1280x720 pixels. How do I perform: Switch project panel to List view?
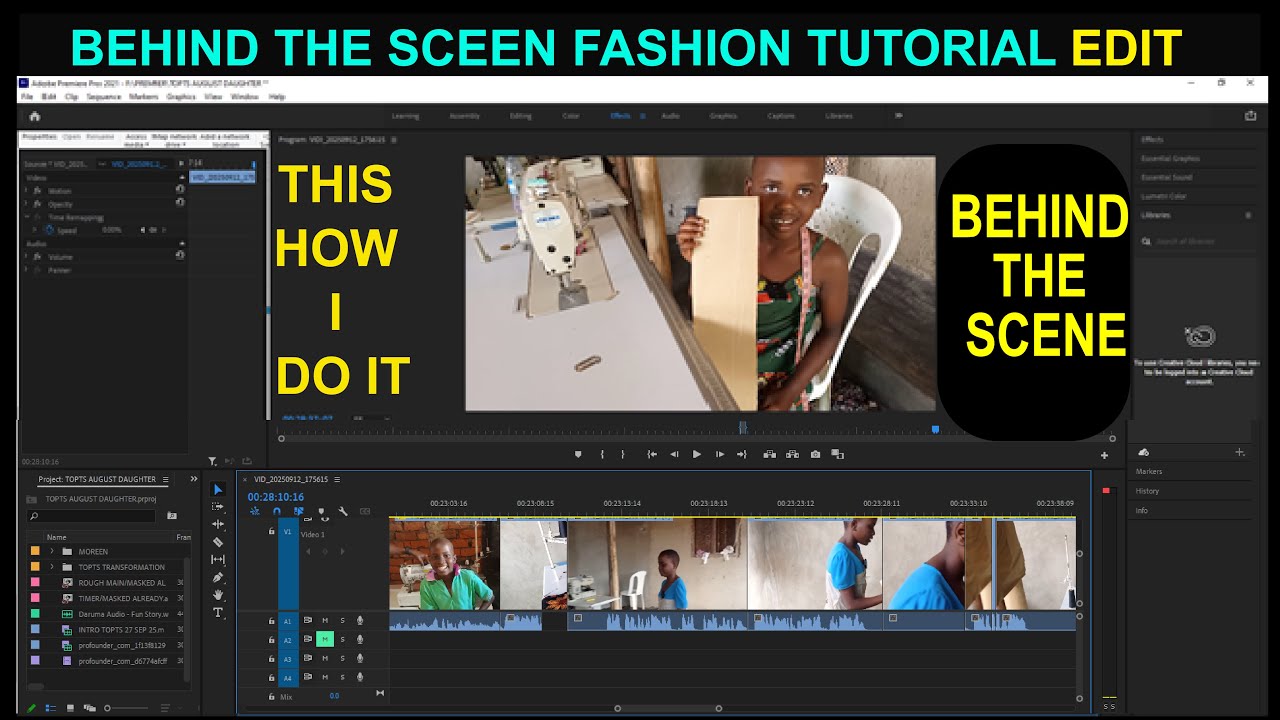pos(51,708)
